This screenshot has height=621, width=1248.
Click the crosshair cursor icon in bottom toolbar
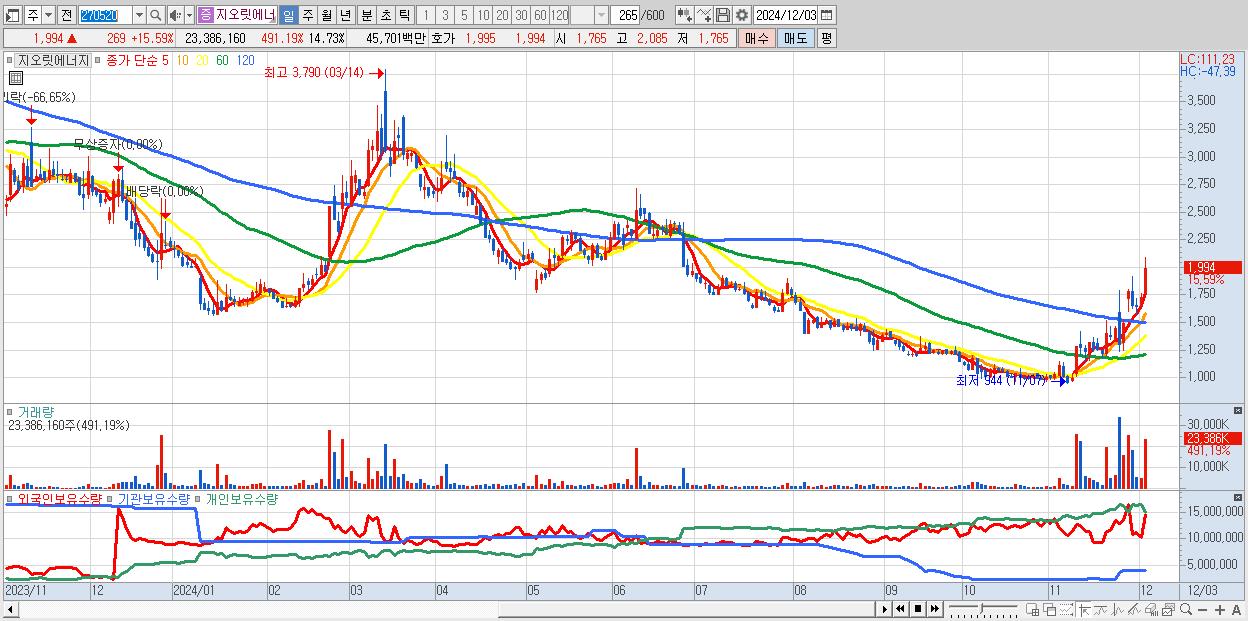click(1084, 609)
